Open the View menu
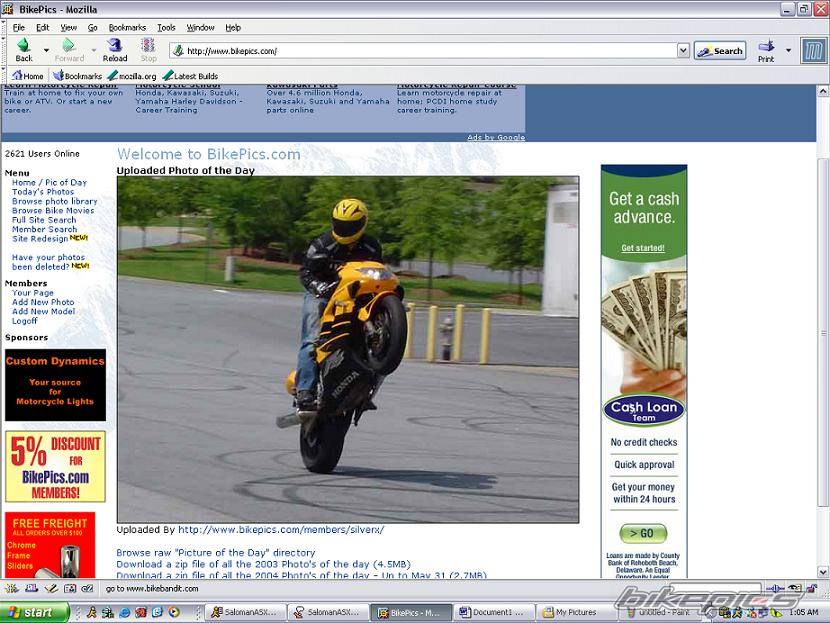 [68, 27]
